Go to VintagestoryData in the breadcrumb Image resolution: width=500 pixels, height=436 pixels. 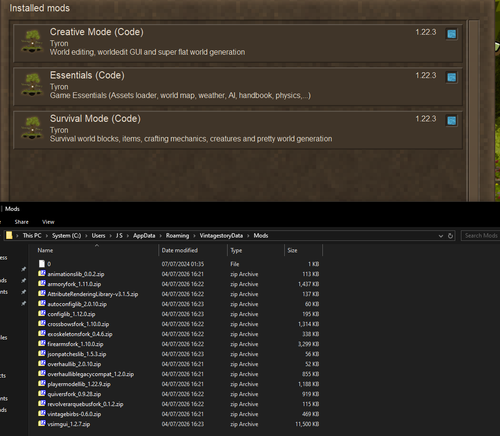click(221, 236)
